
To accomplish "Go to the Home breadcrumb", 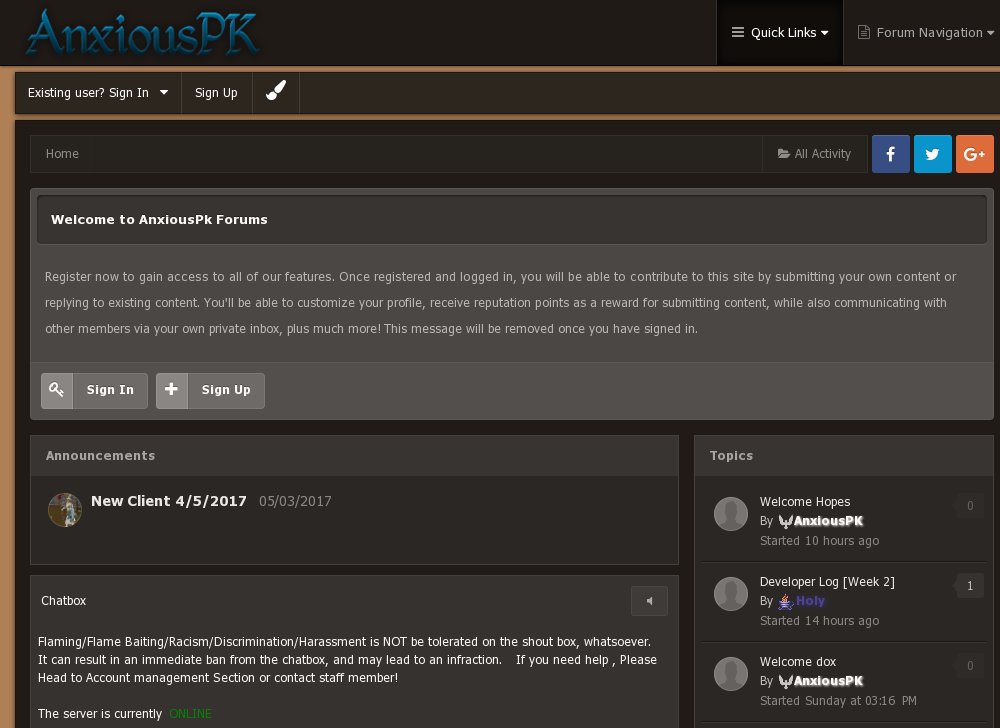I will click(62, 154).
